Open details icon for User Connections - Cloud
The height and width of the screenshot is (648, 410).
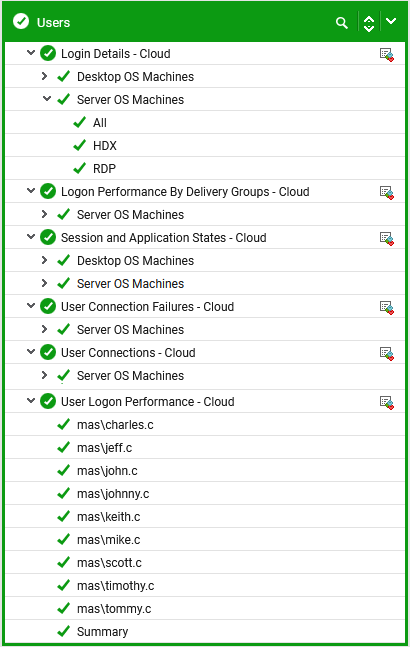(x=387, y=353)
